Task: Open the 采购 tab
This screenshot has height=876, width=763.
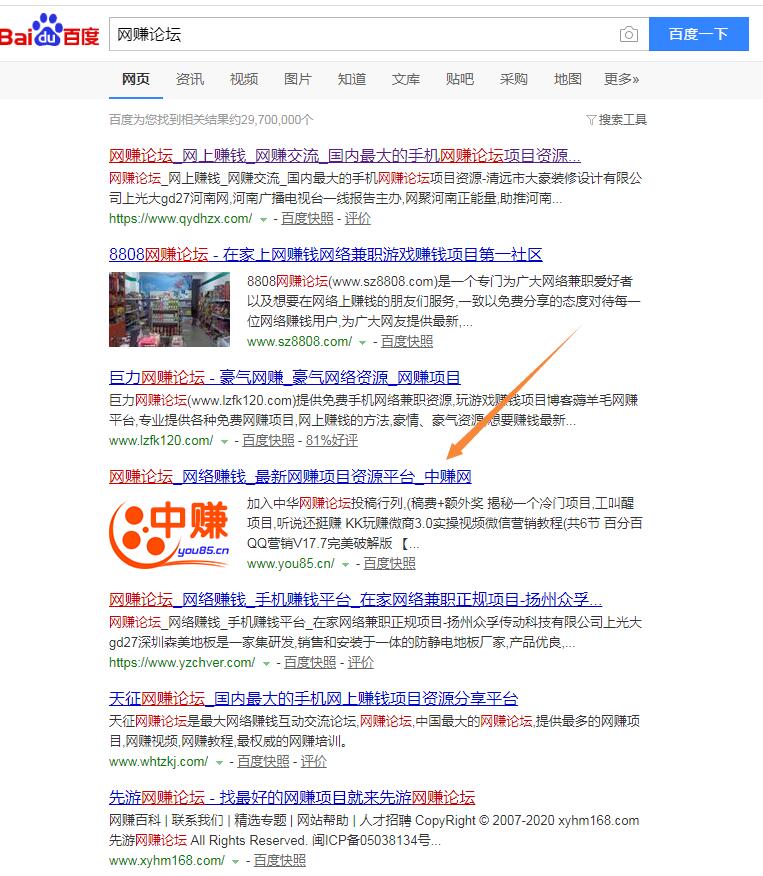Action: coord(514,79)
